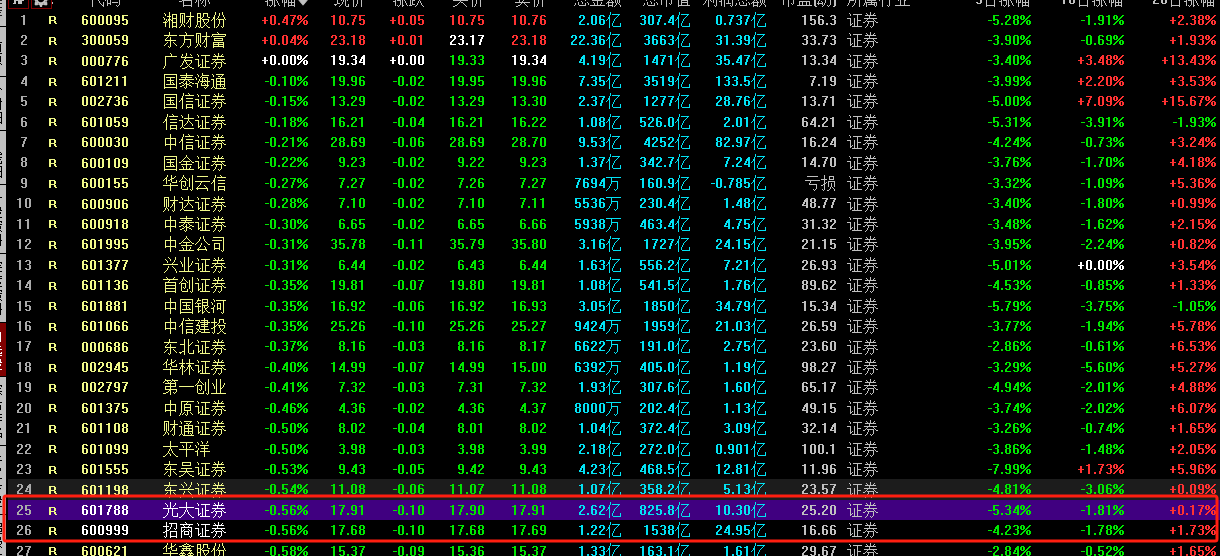Select stock name 第一创业
The image size is (1220, 556).
tap(195, 387)
